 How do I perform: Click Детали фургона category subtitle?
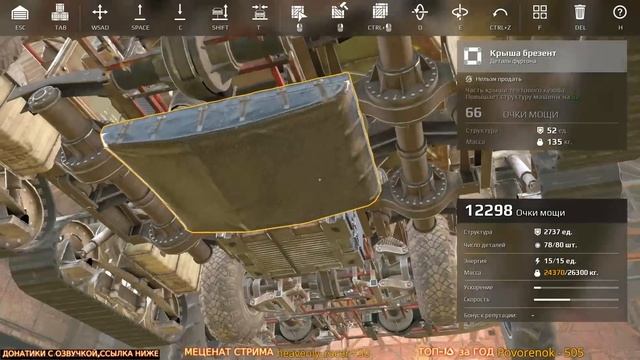click(x=513, y=61)
